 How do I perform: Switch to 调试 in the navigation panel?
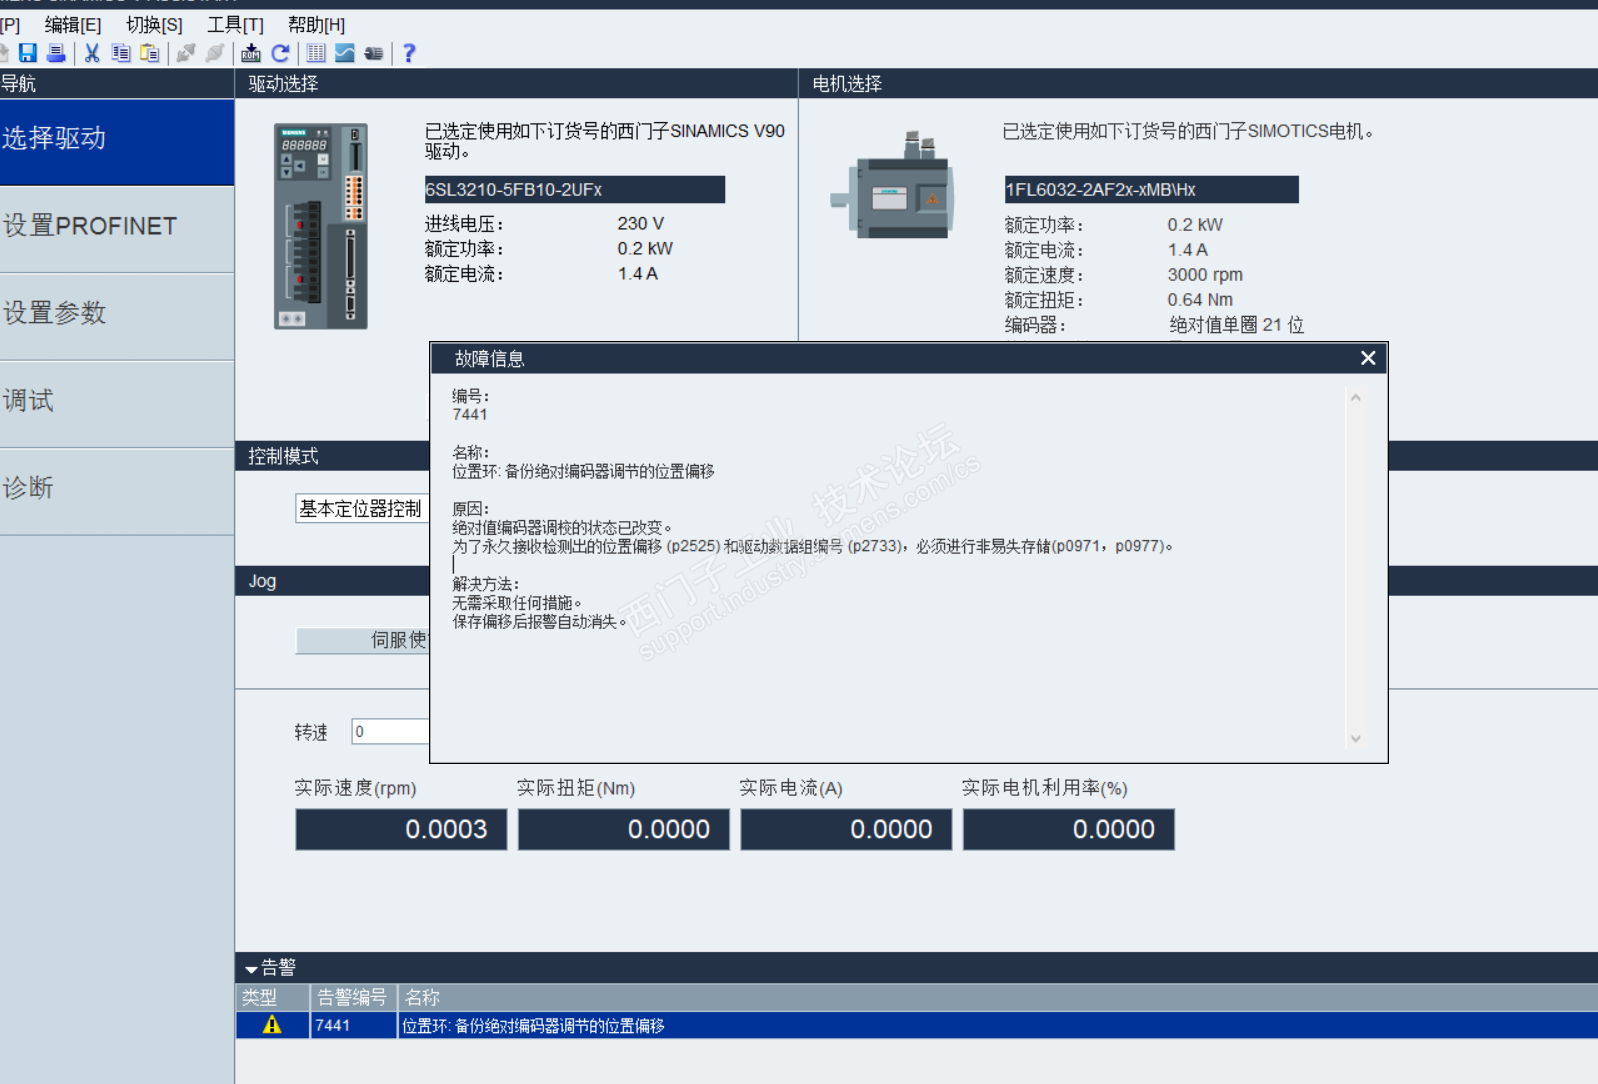(117, 404)
